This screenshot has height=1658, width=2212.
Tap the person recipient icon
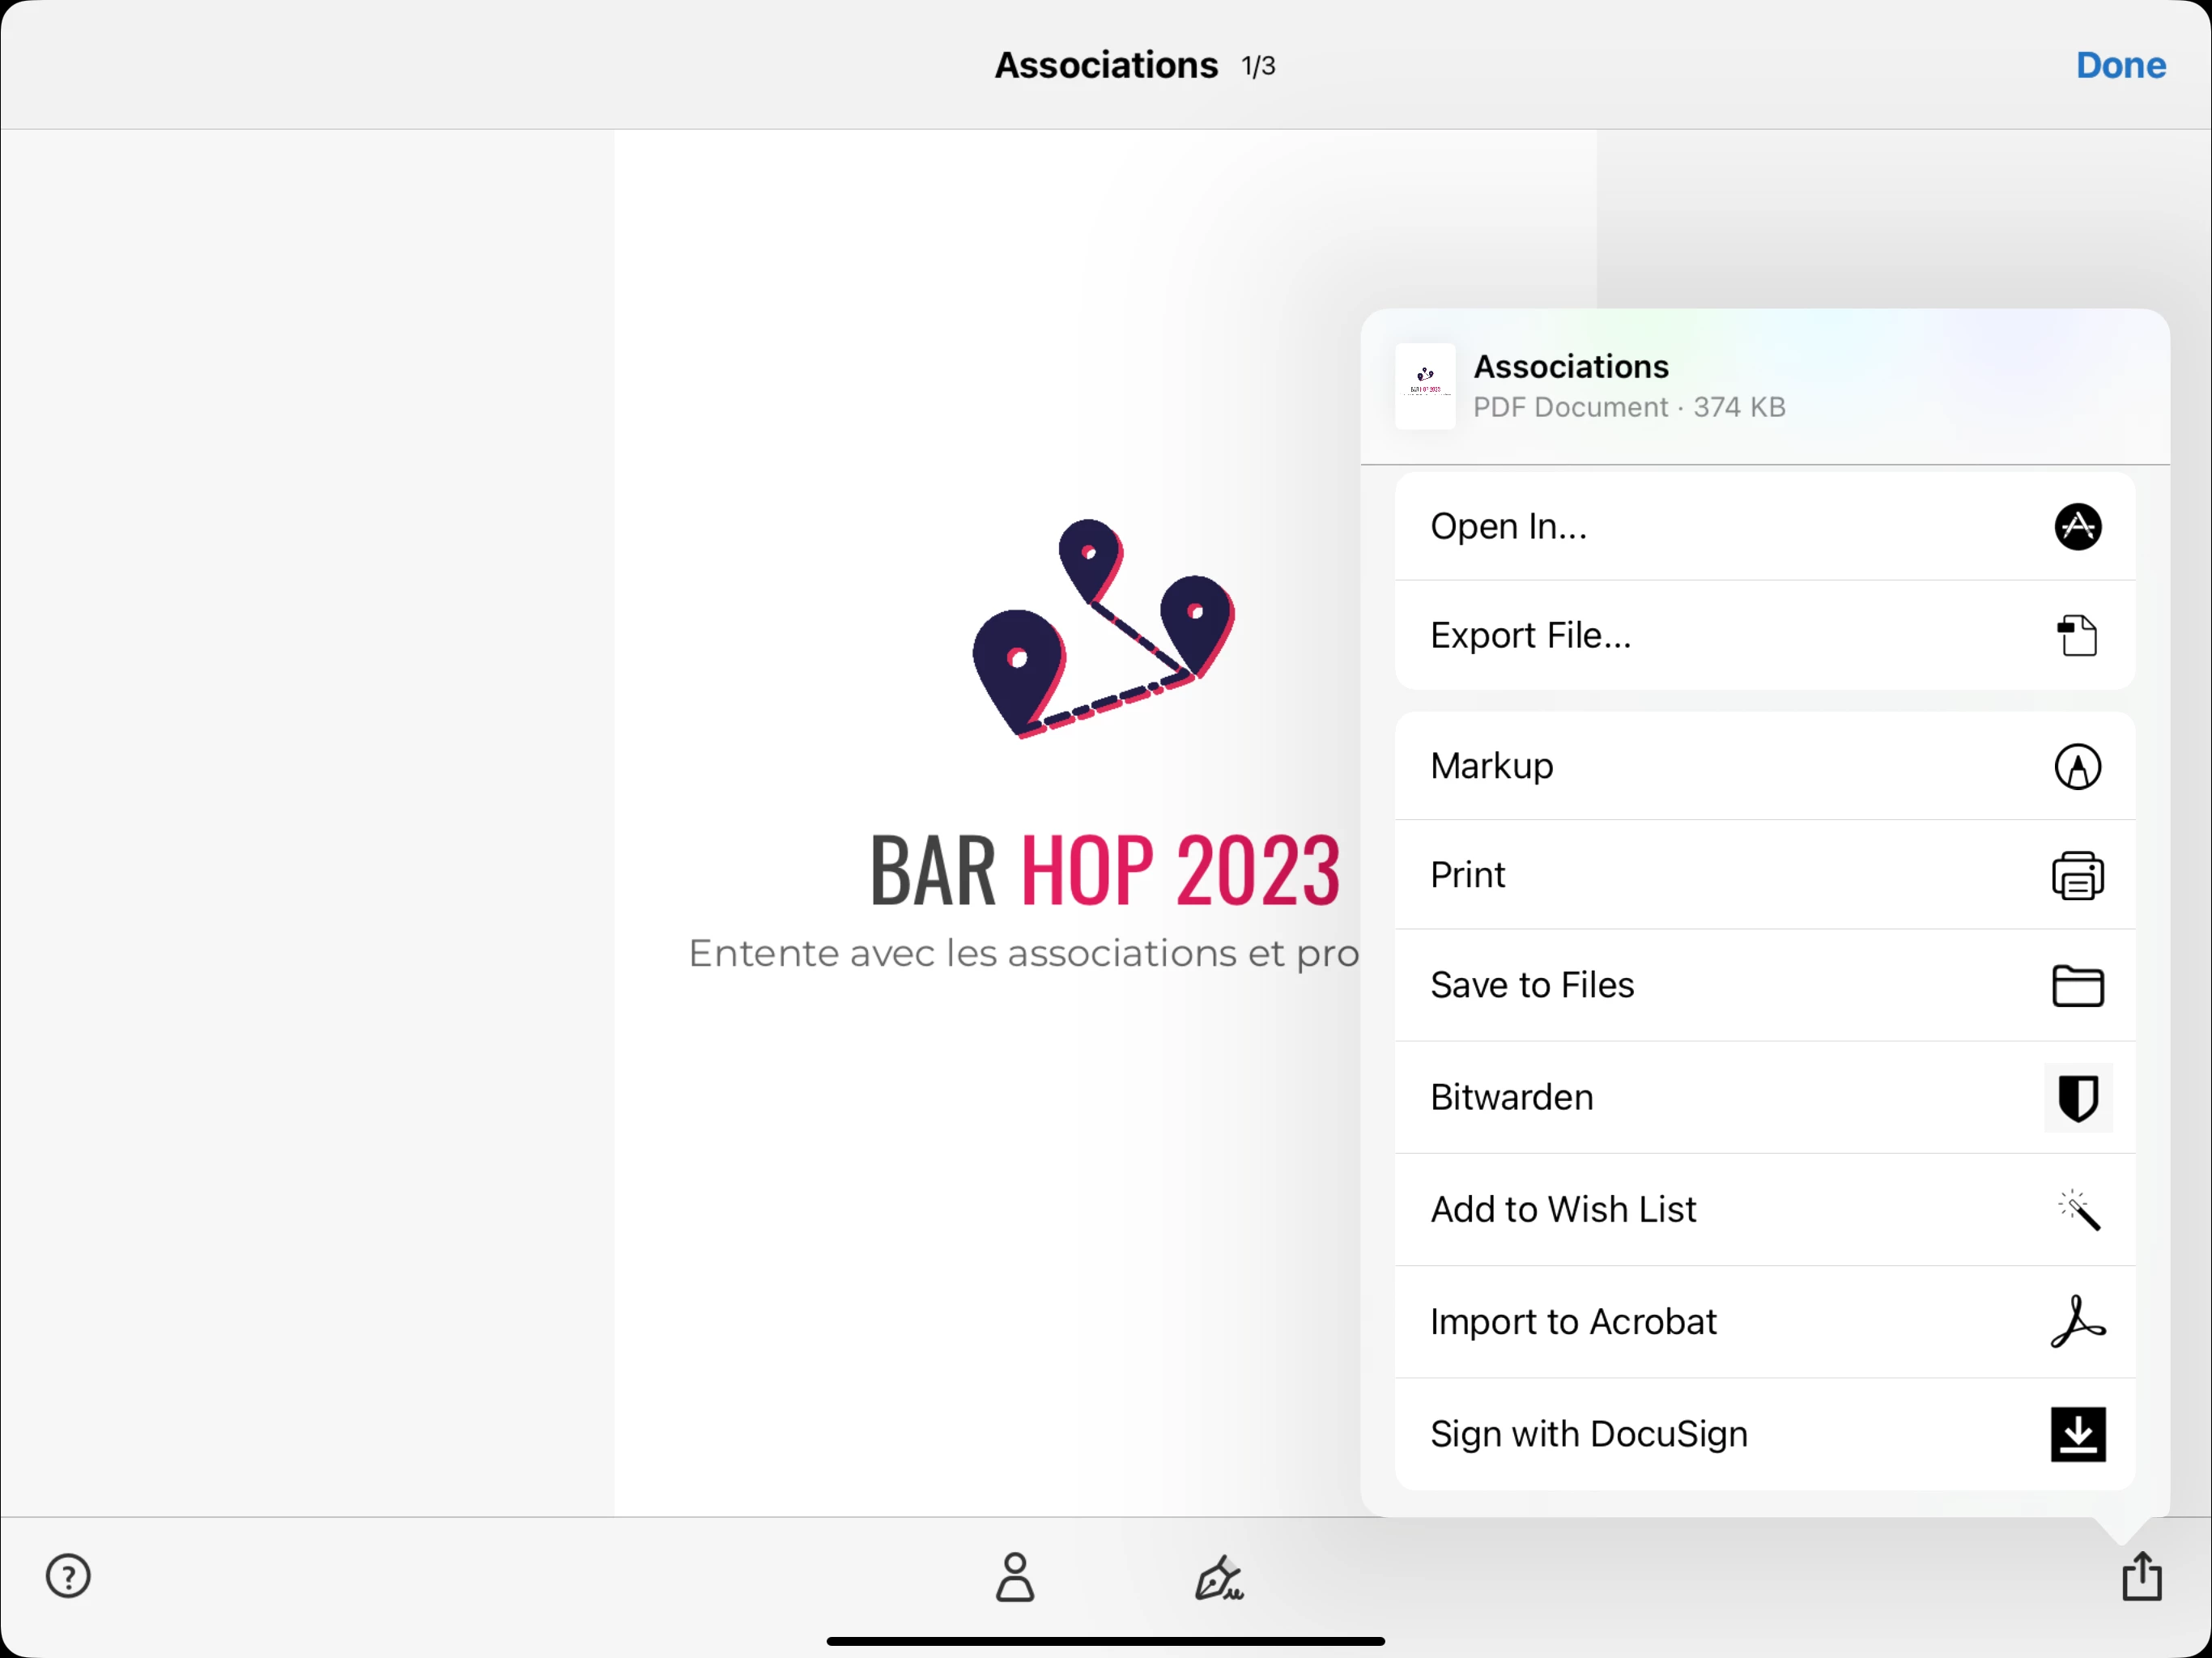click(1015, 1577)
